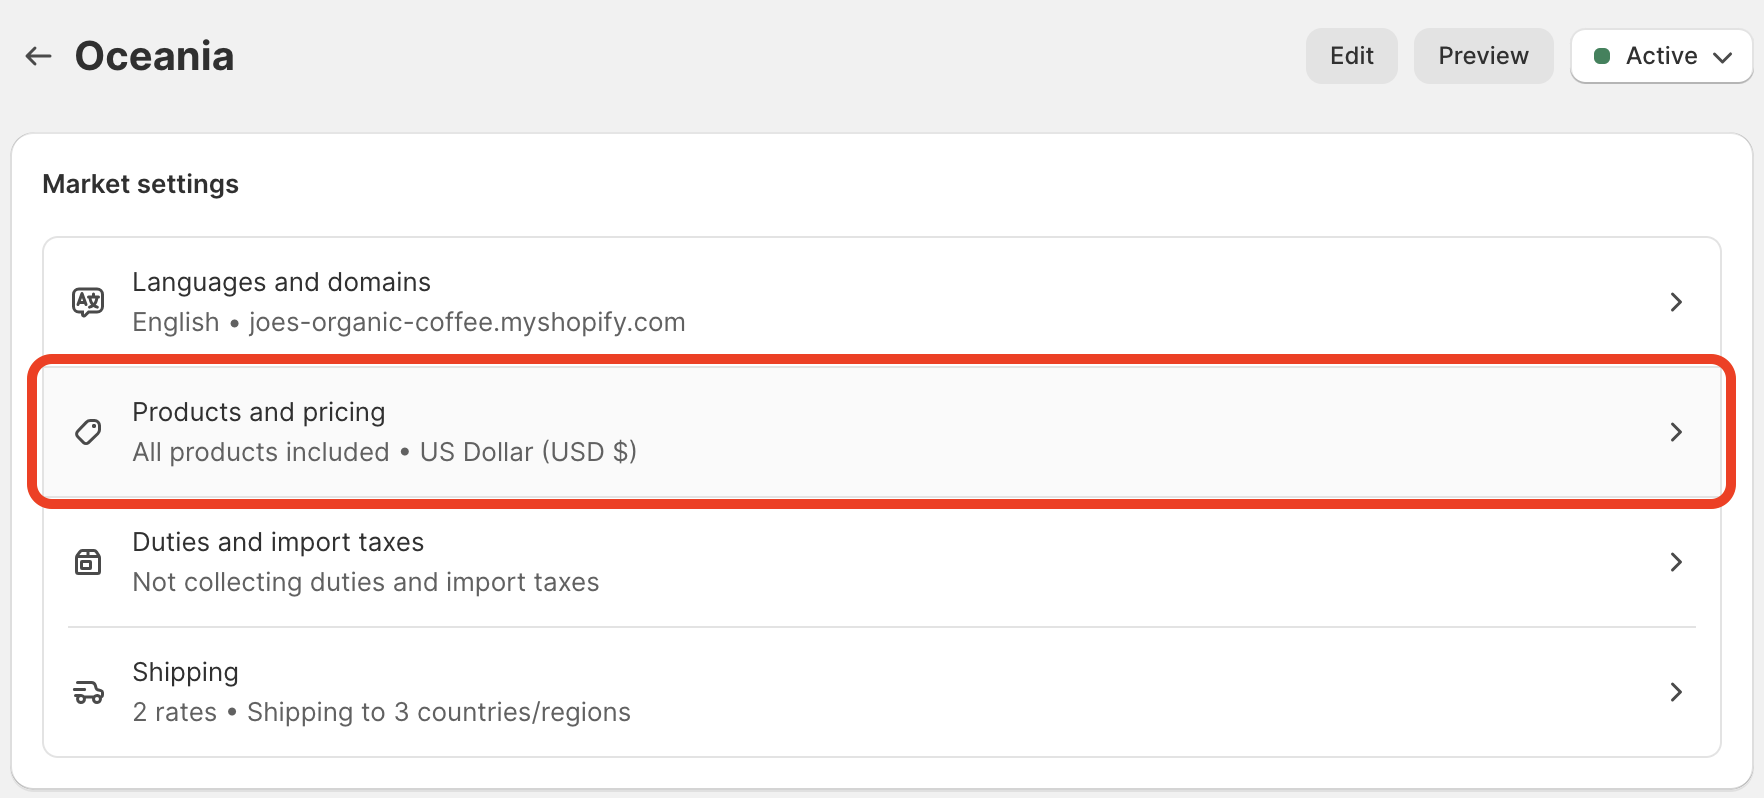Click the Edit button
Image resolution: width=1764 pixels, height=798 pixels.
click(x=1352, y=56)
